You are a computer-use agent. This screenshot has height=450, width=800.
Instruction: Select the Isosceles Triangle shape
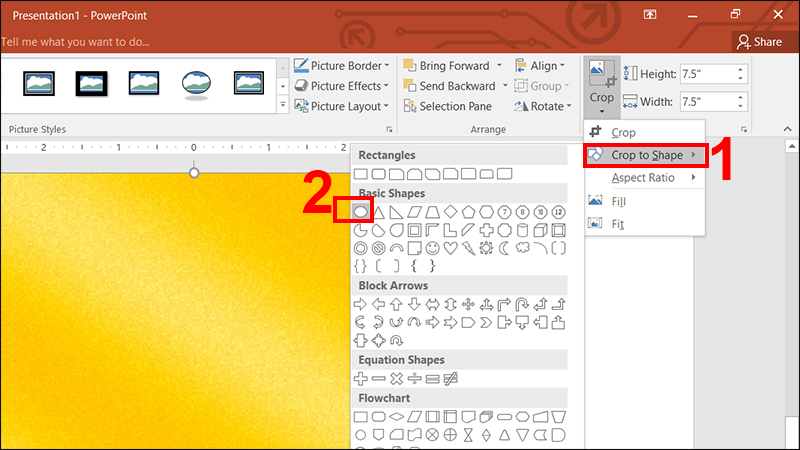coord(379,211)
